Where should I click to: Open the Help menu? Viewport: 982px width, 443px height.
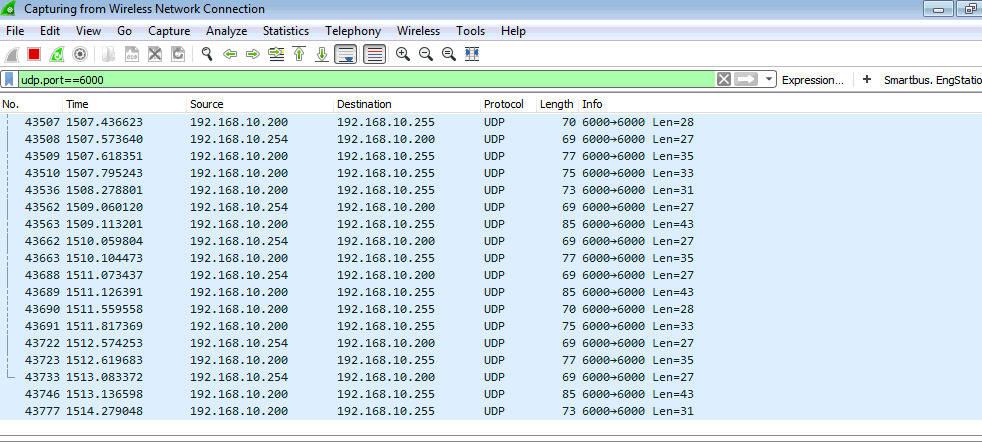[514, 31]
